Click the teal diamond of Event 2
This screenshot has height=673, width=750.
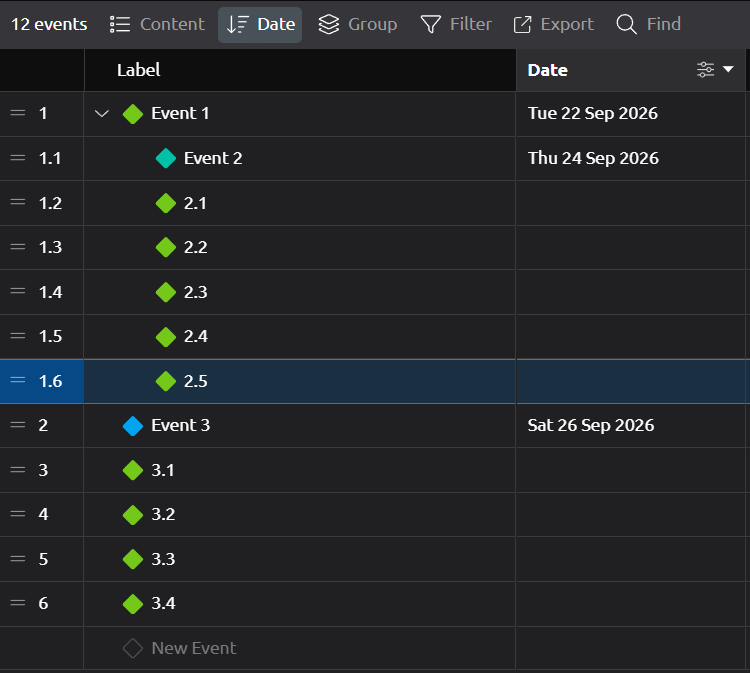click(x=166, y=158)
